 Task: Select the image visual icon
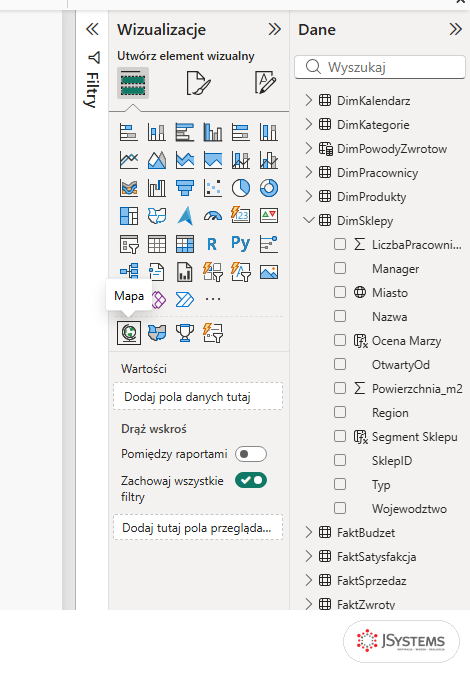(269, 272)
